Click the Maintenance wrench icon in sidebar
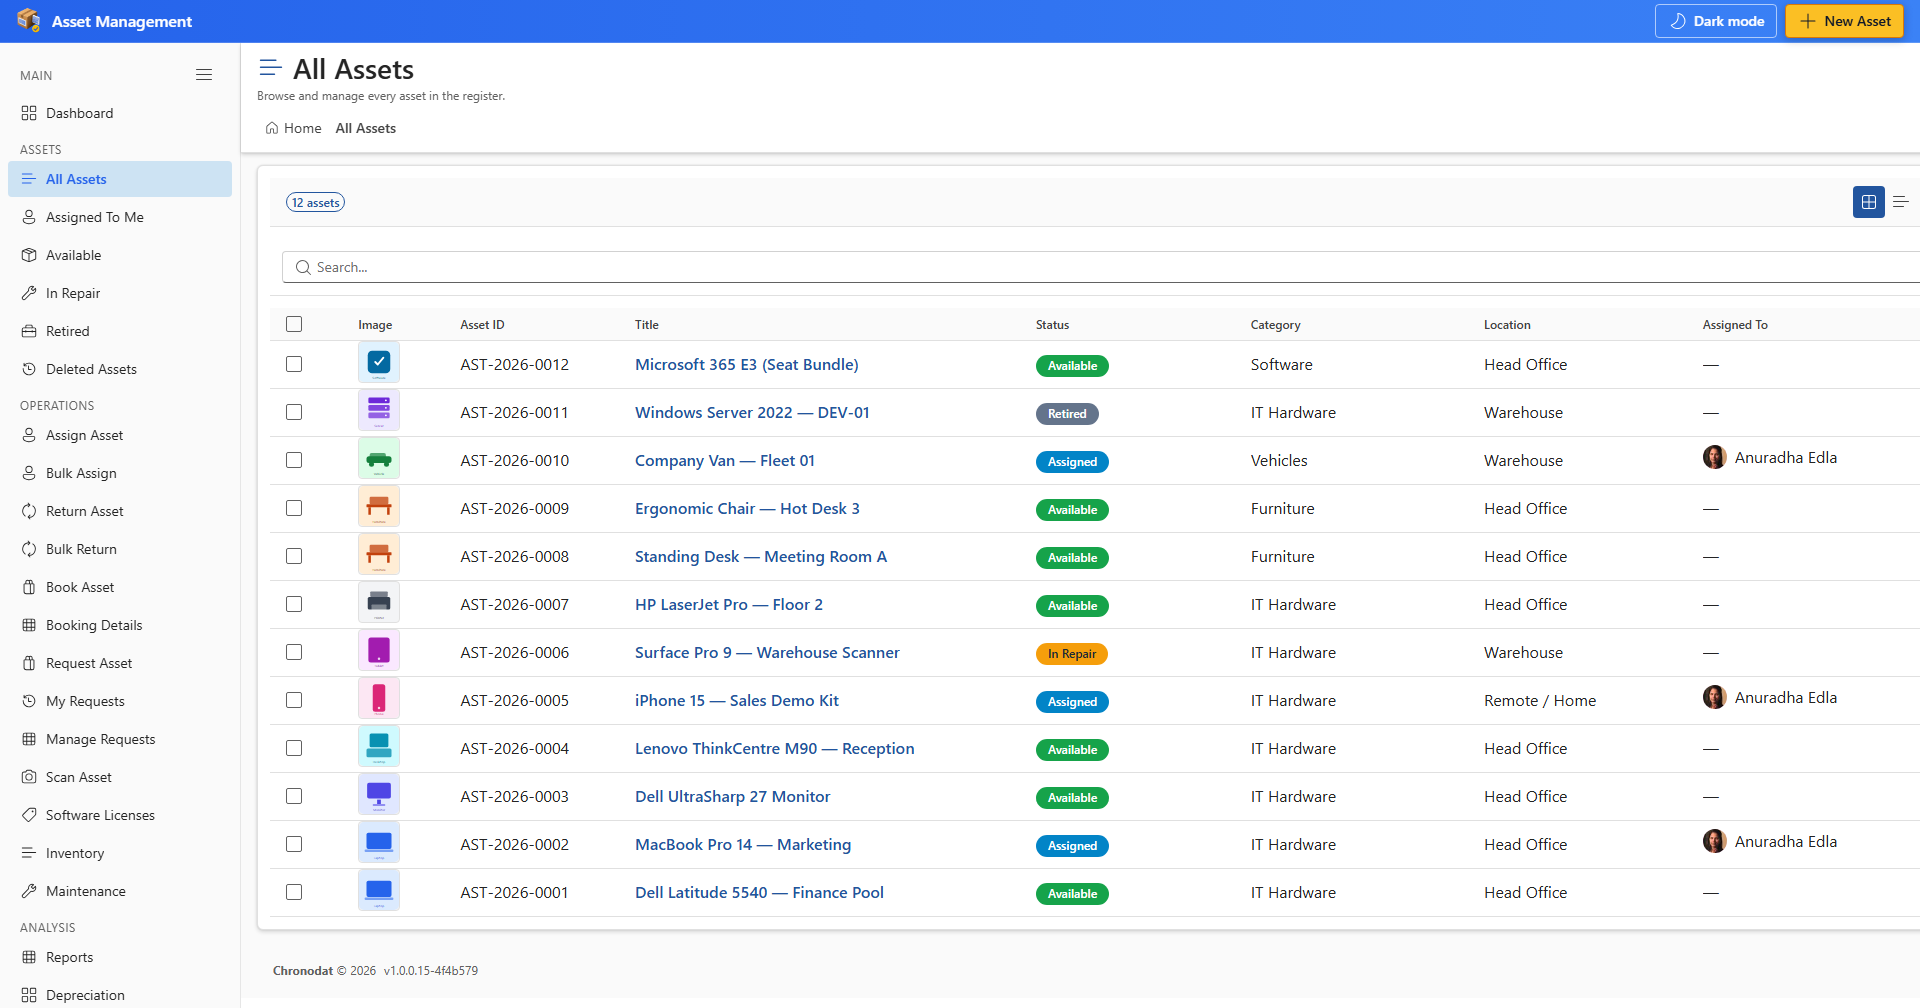This screenshot has height=1008, width=1920. tap(29, 891)
